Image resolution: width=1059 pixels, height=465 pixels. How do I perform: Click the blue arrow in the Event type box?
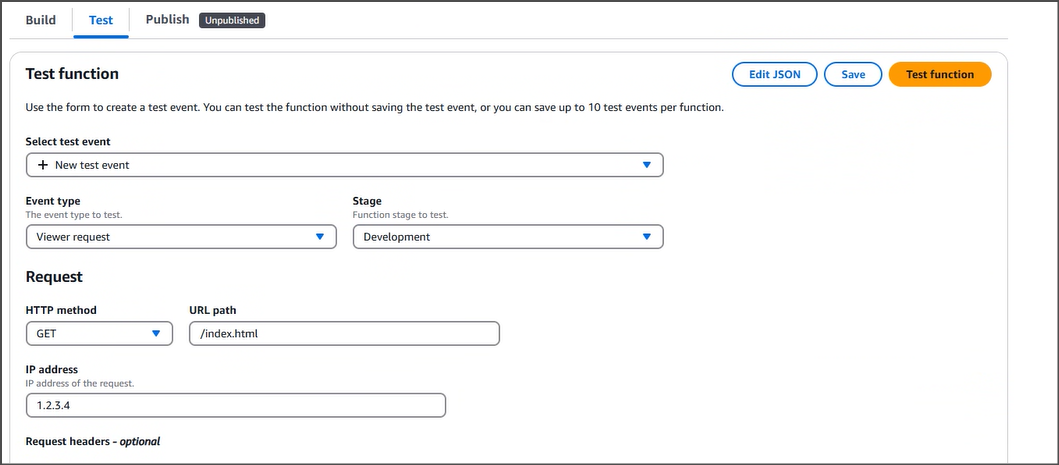319,237
